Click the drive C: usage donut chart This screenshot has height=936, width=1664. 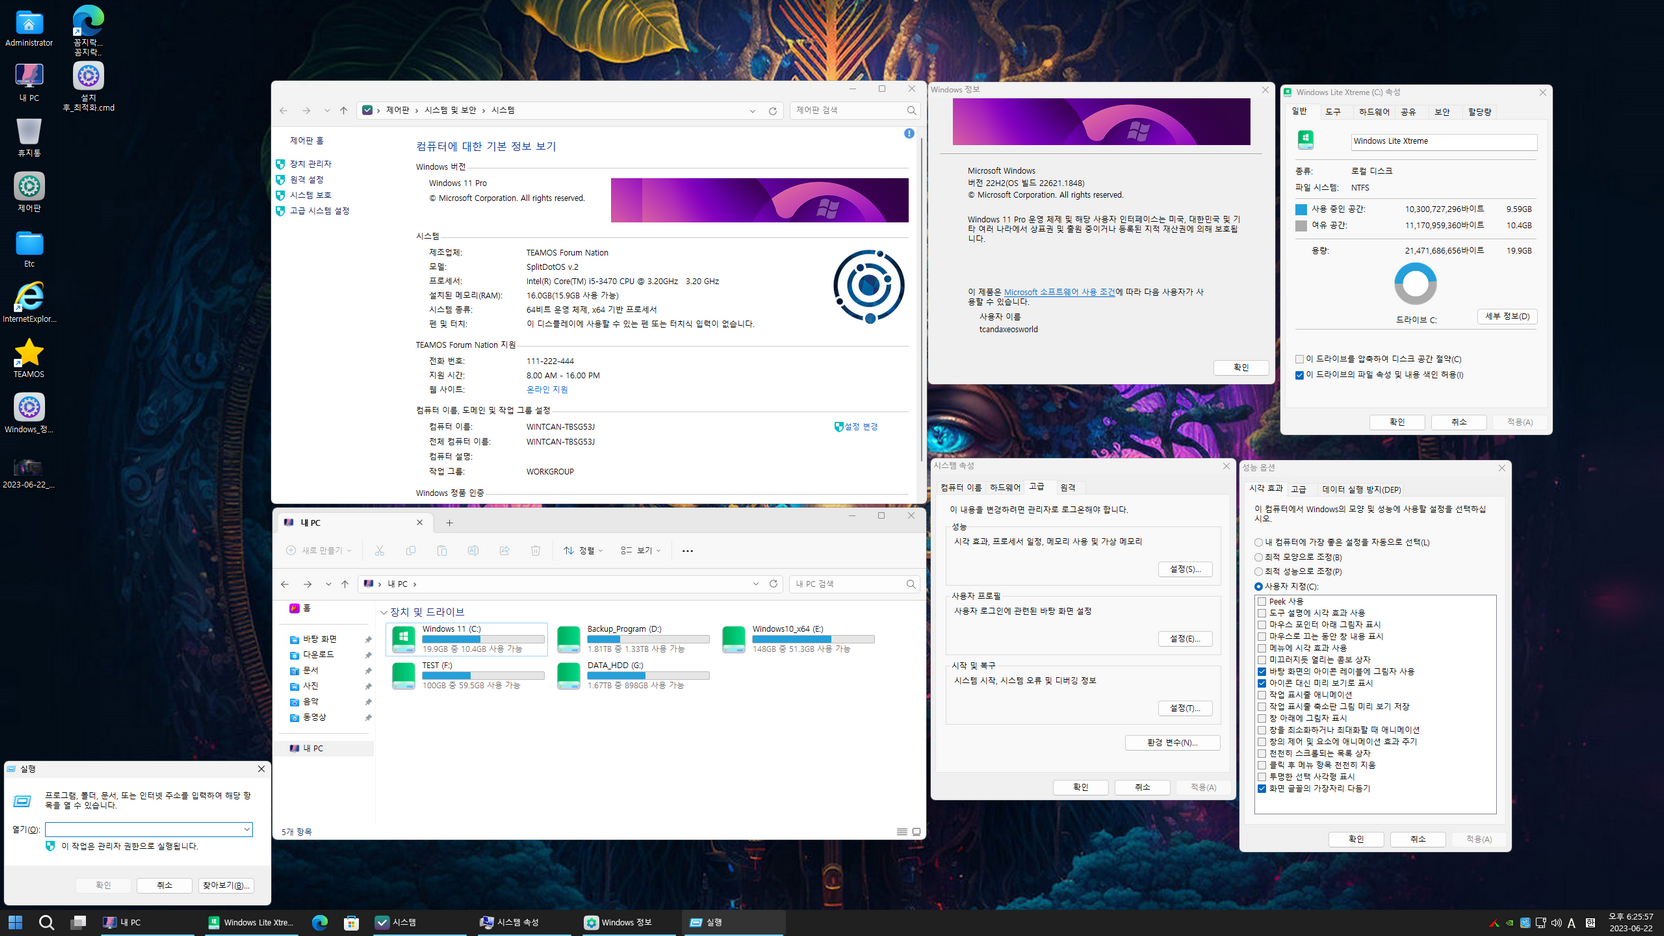1415,284
